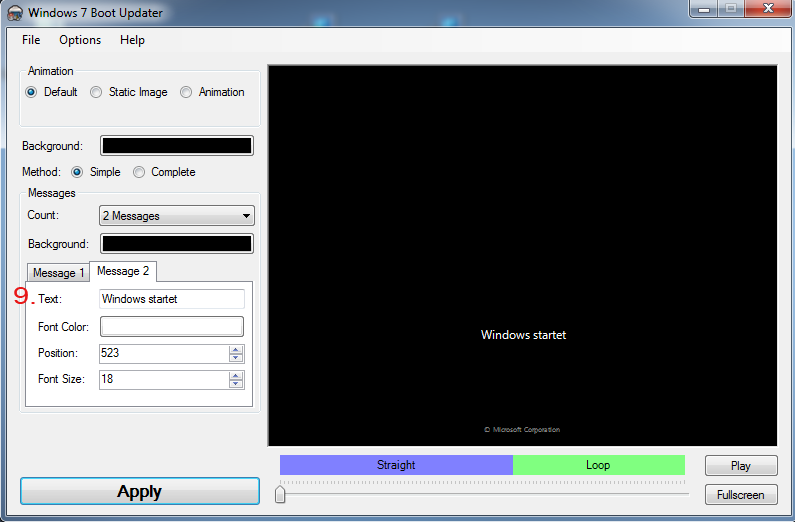Increase the Font Size with up arrow
The height and width of the screenshot is (522, 795).
236,375
